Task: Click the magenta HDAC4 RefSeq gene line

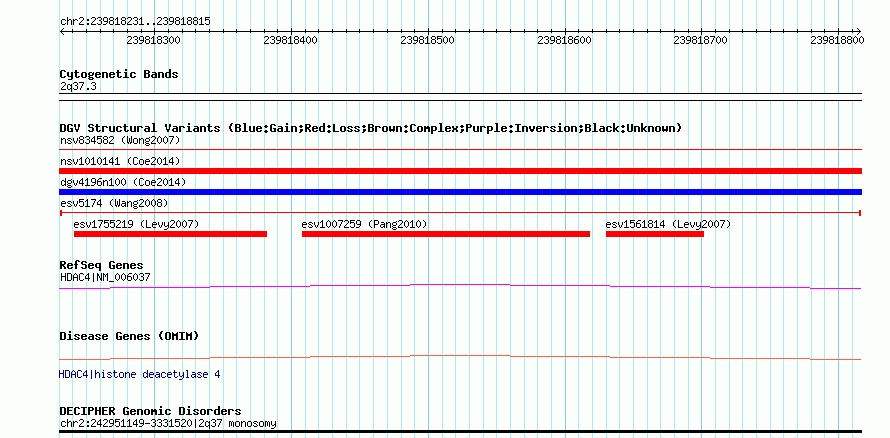Action: (460, 287)
